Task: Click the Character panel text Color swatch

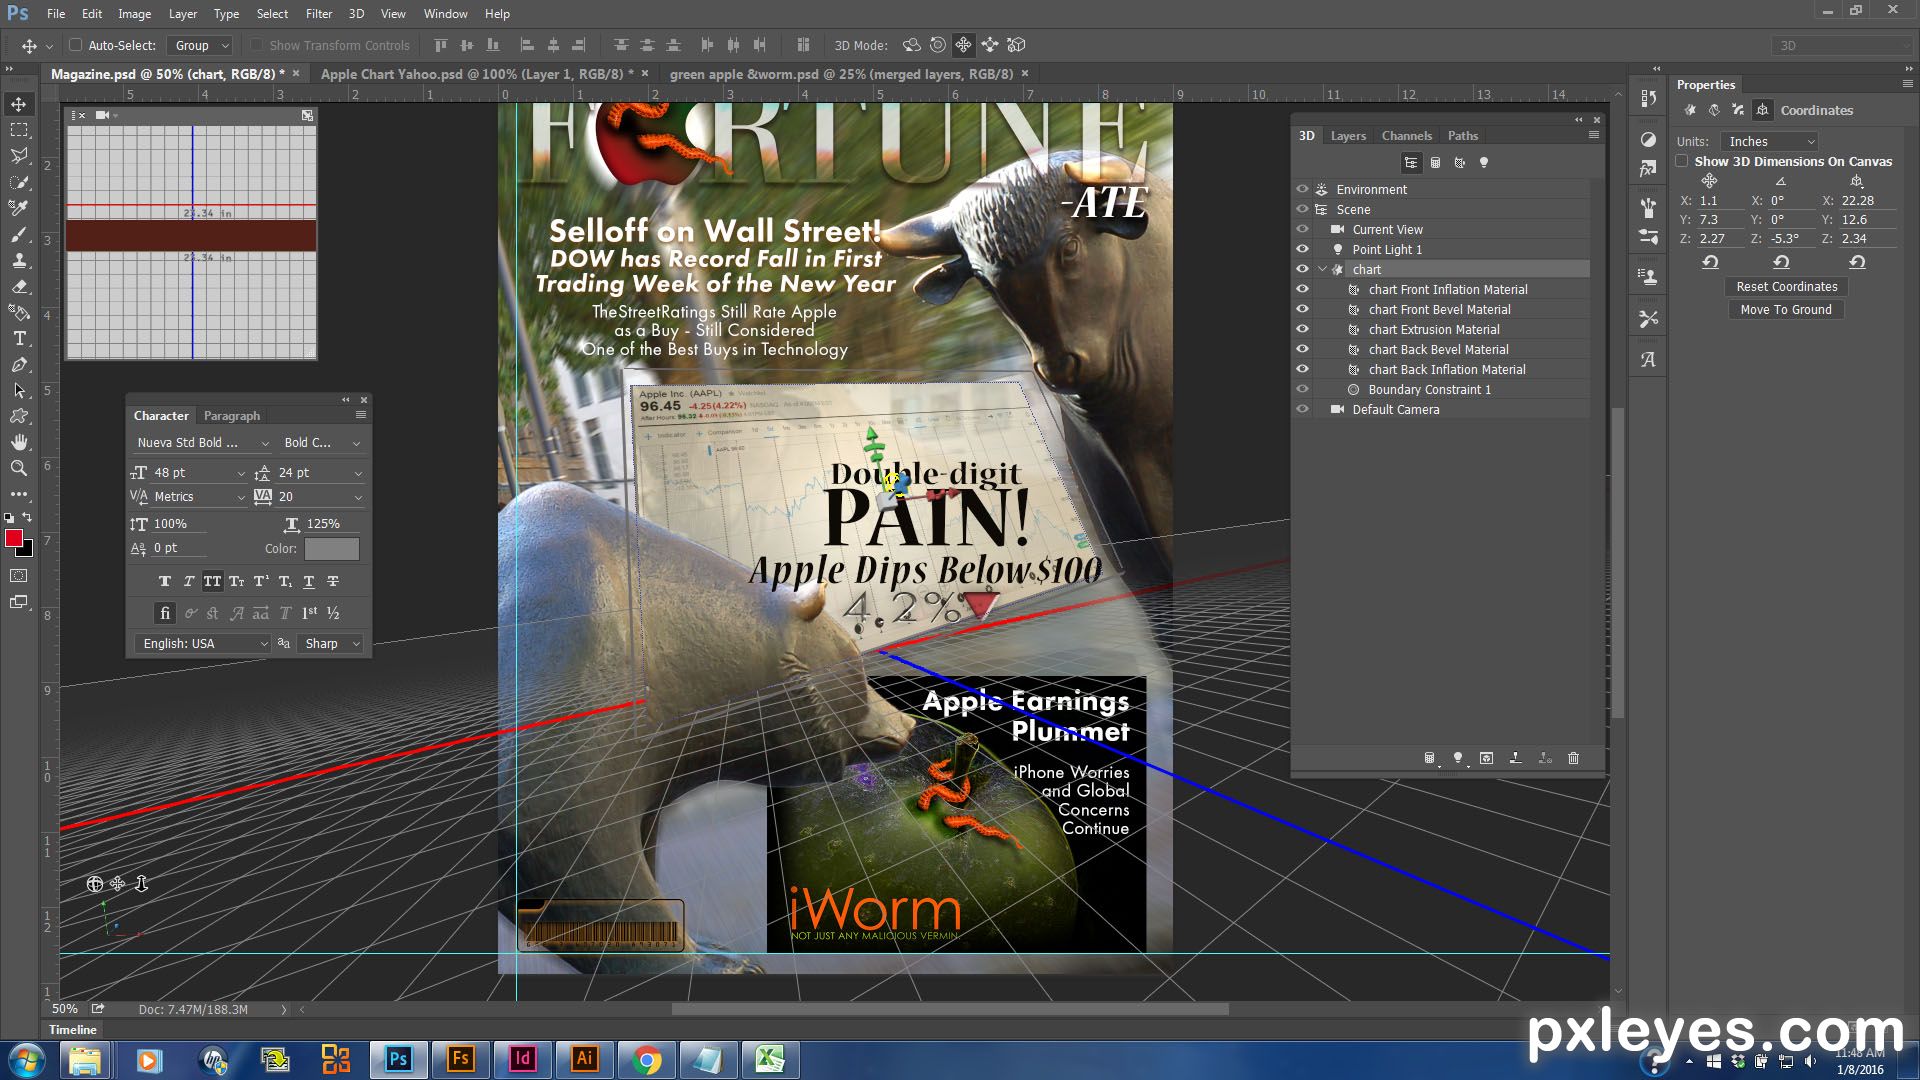Action: pyautogui.click(x=331, y=548)
